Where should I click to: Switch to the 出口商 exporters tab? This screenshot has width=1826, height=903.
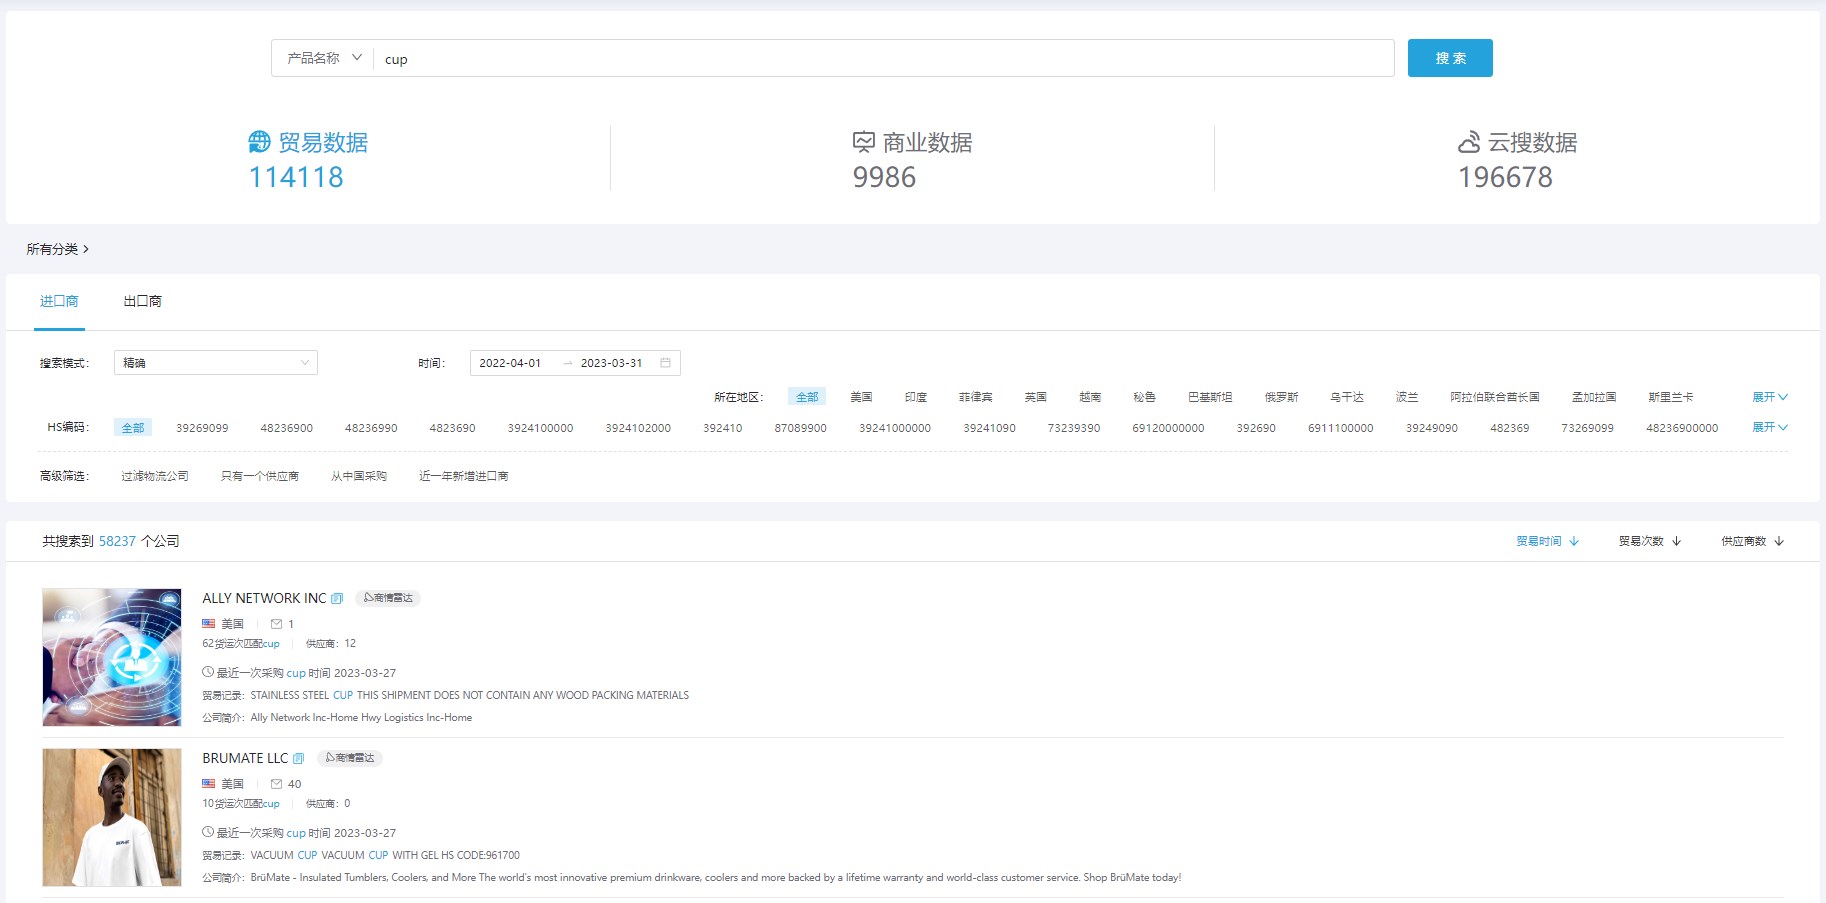coord(142,301)
